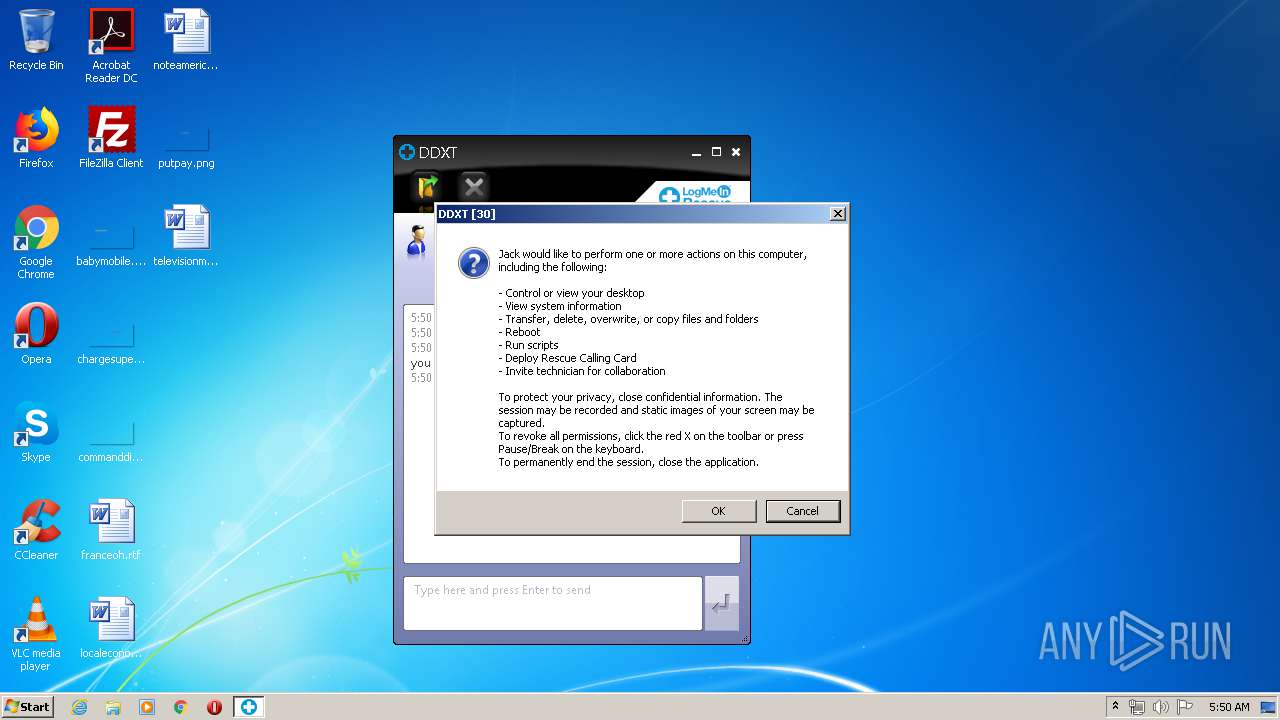Maximize the DDXT window
The width and height of the screenshot is (1280, 720).
(716, 152)
